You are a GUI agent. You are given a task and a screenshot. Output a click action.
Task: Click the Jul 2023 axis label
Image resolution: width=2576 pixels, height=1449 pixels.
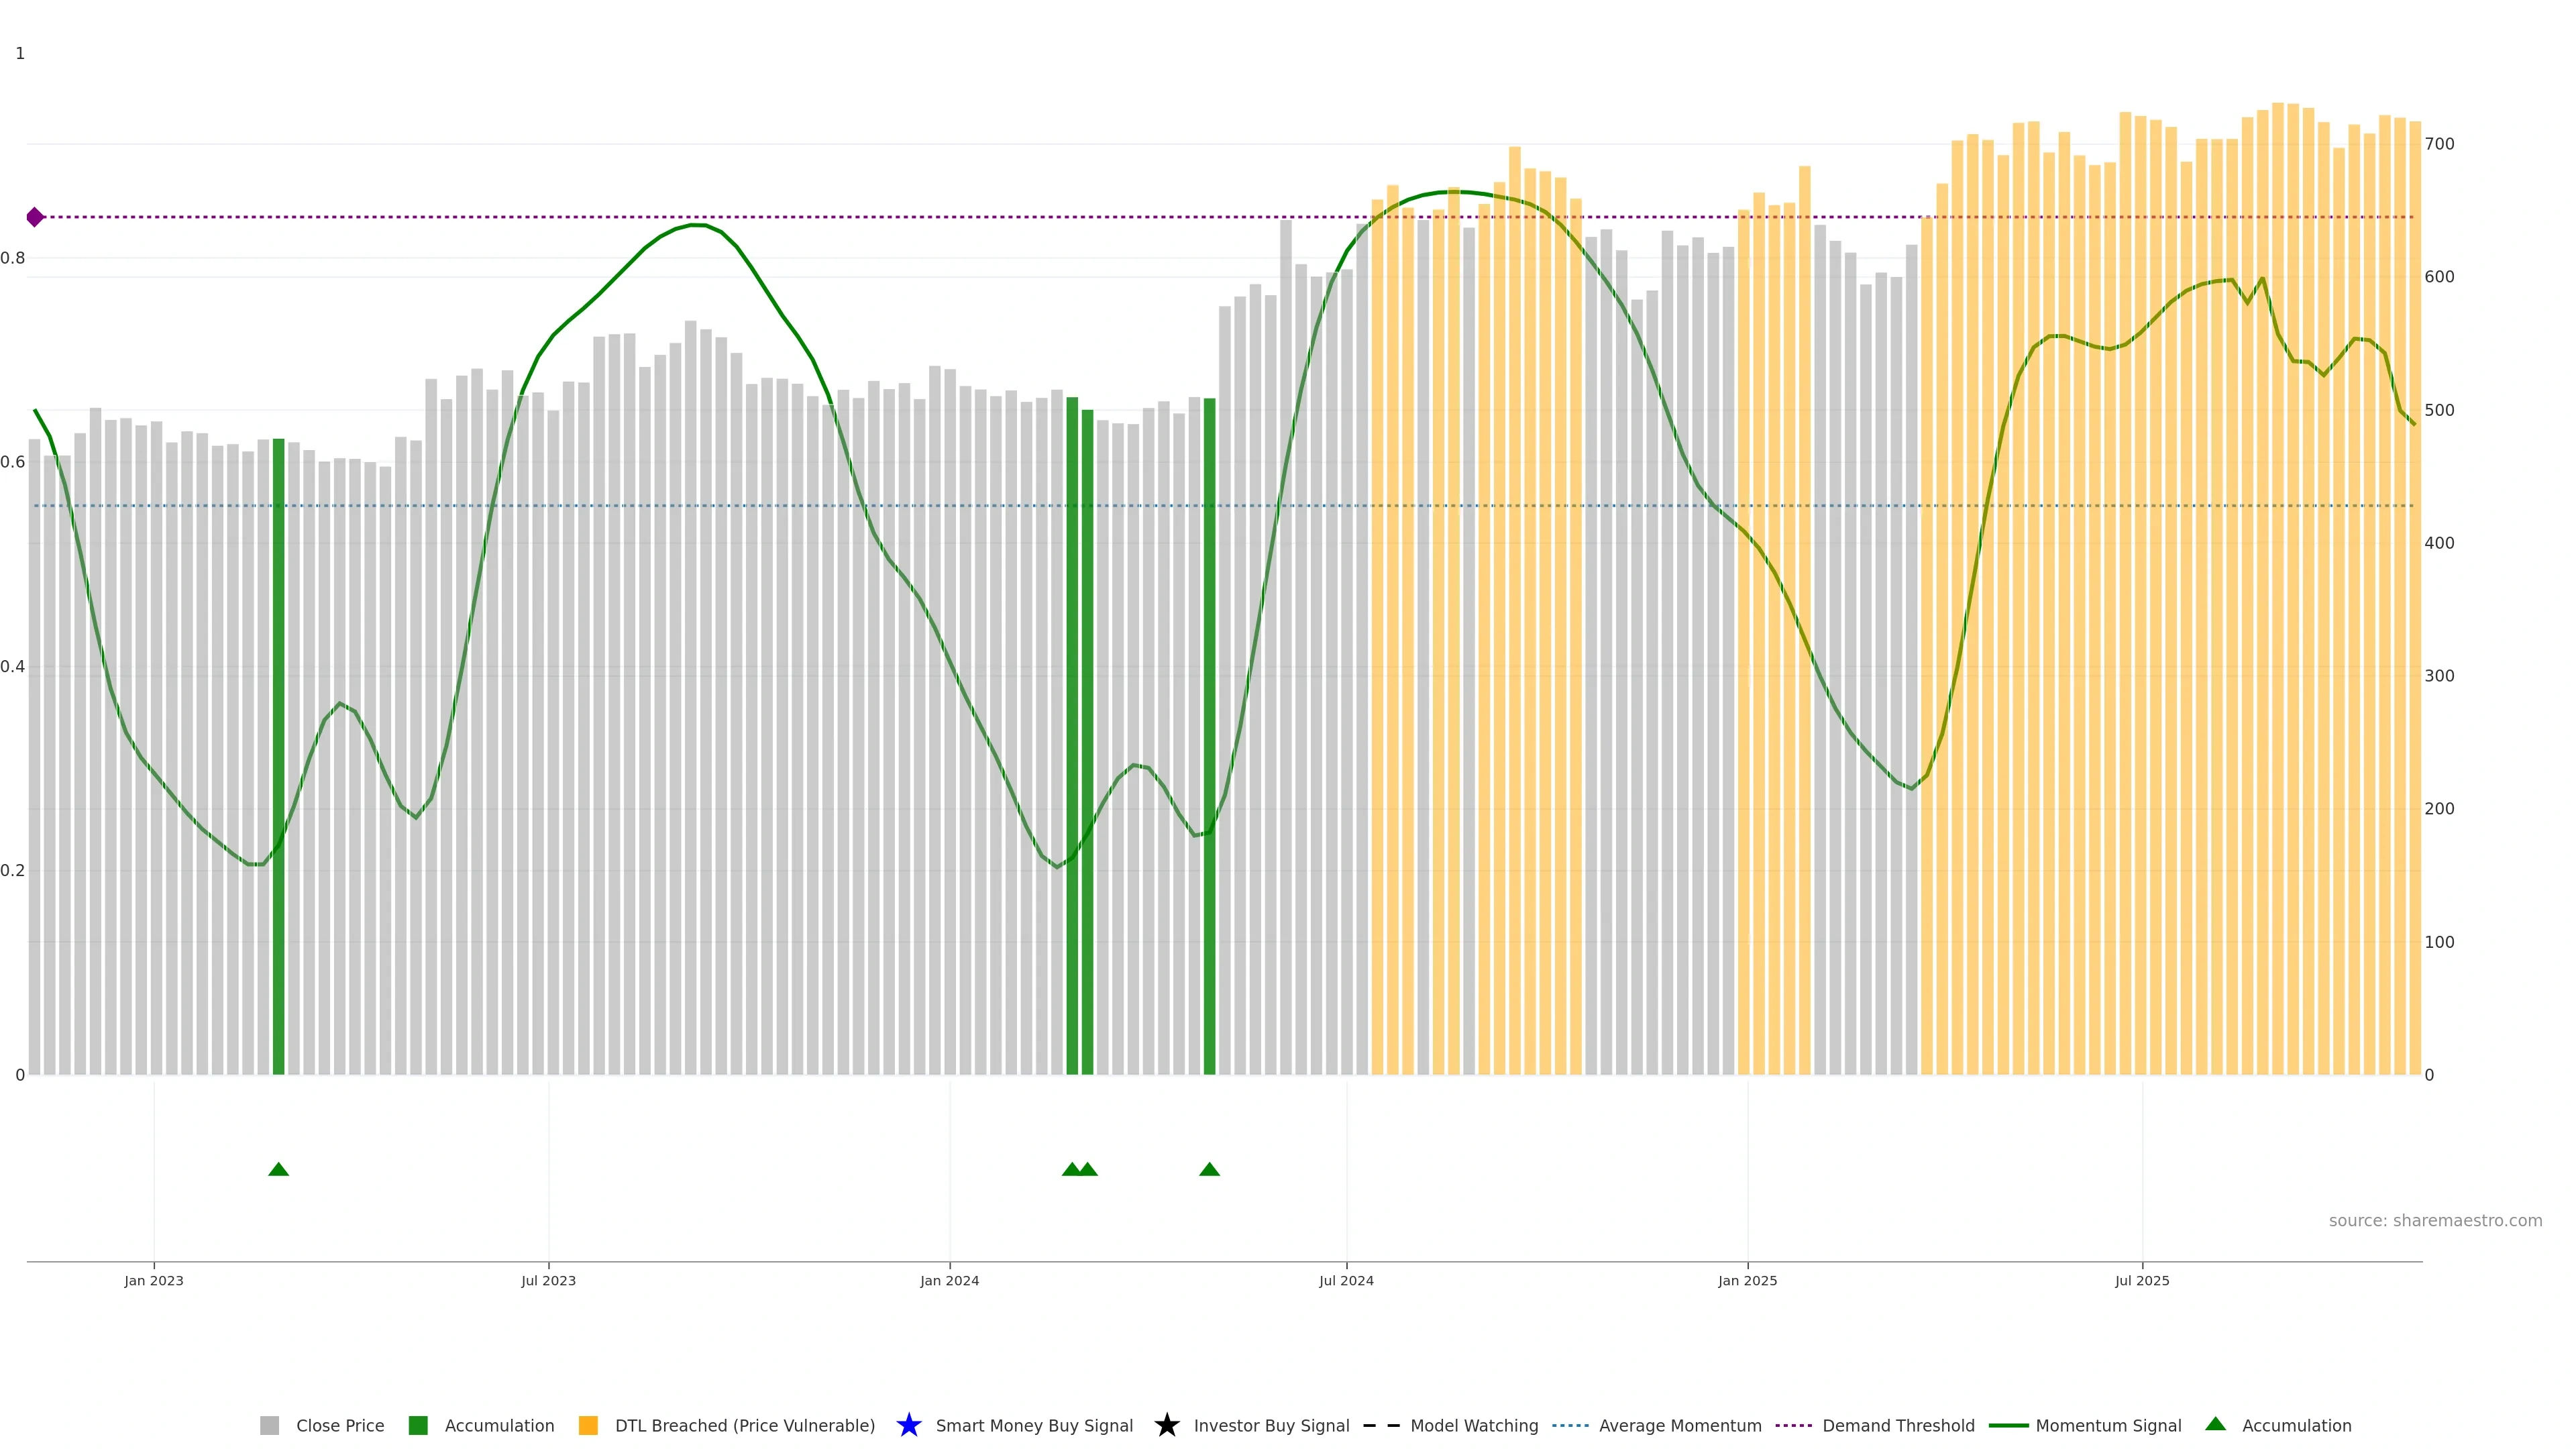point(548,1280)
